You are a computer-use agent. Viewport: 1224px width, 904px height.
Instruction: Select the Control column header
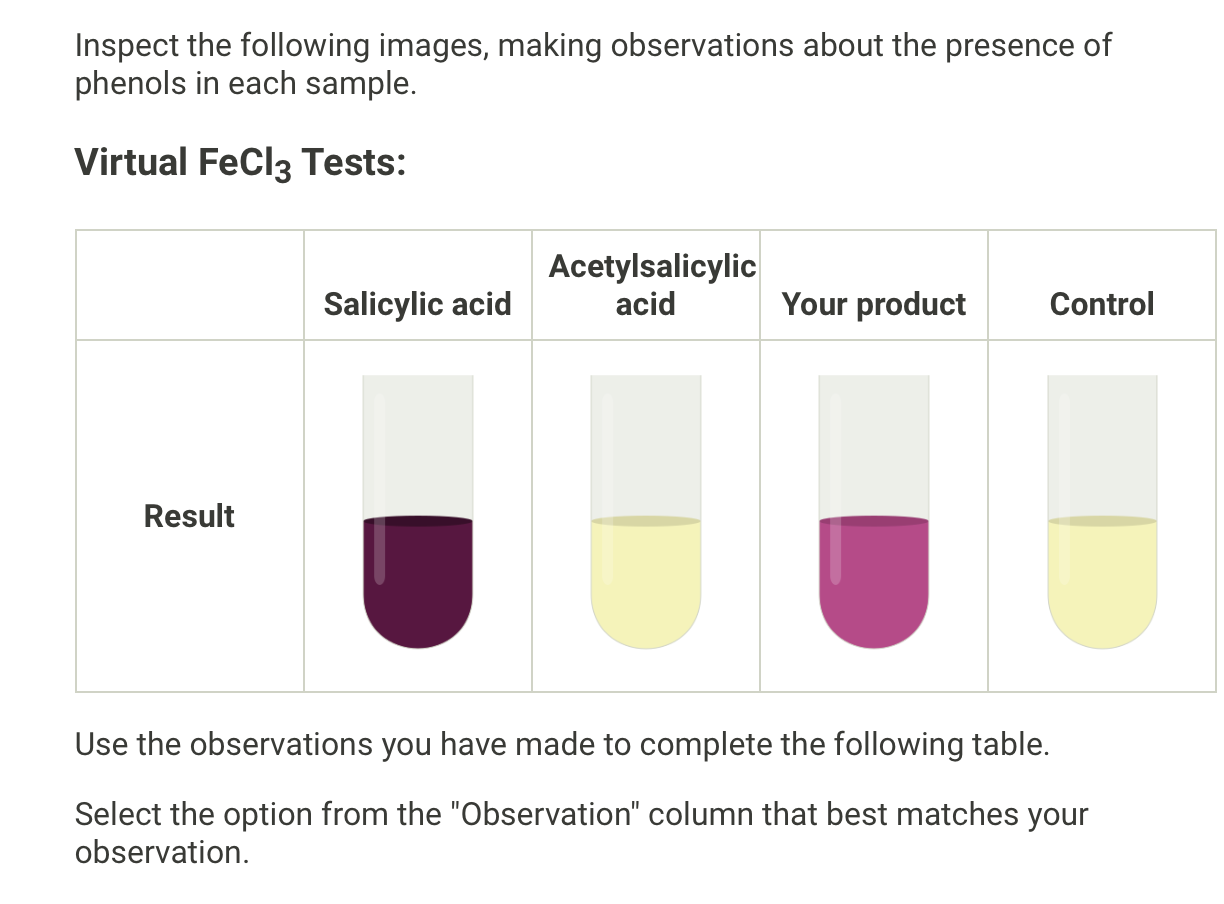point(1102,303)
